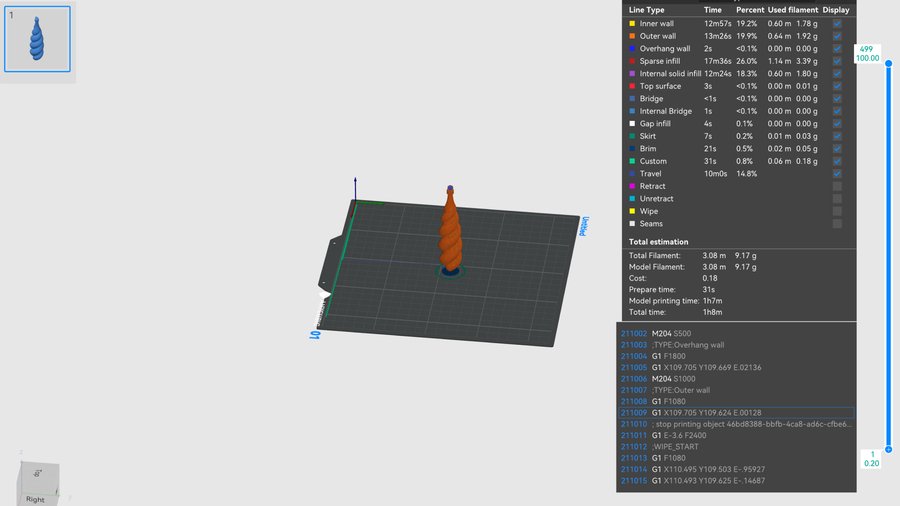Click the sliced spiral model on plate

[450, 229]
